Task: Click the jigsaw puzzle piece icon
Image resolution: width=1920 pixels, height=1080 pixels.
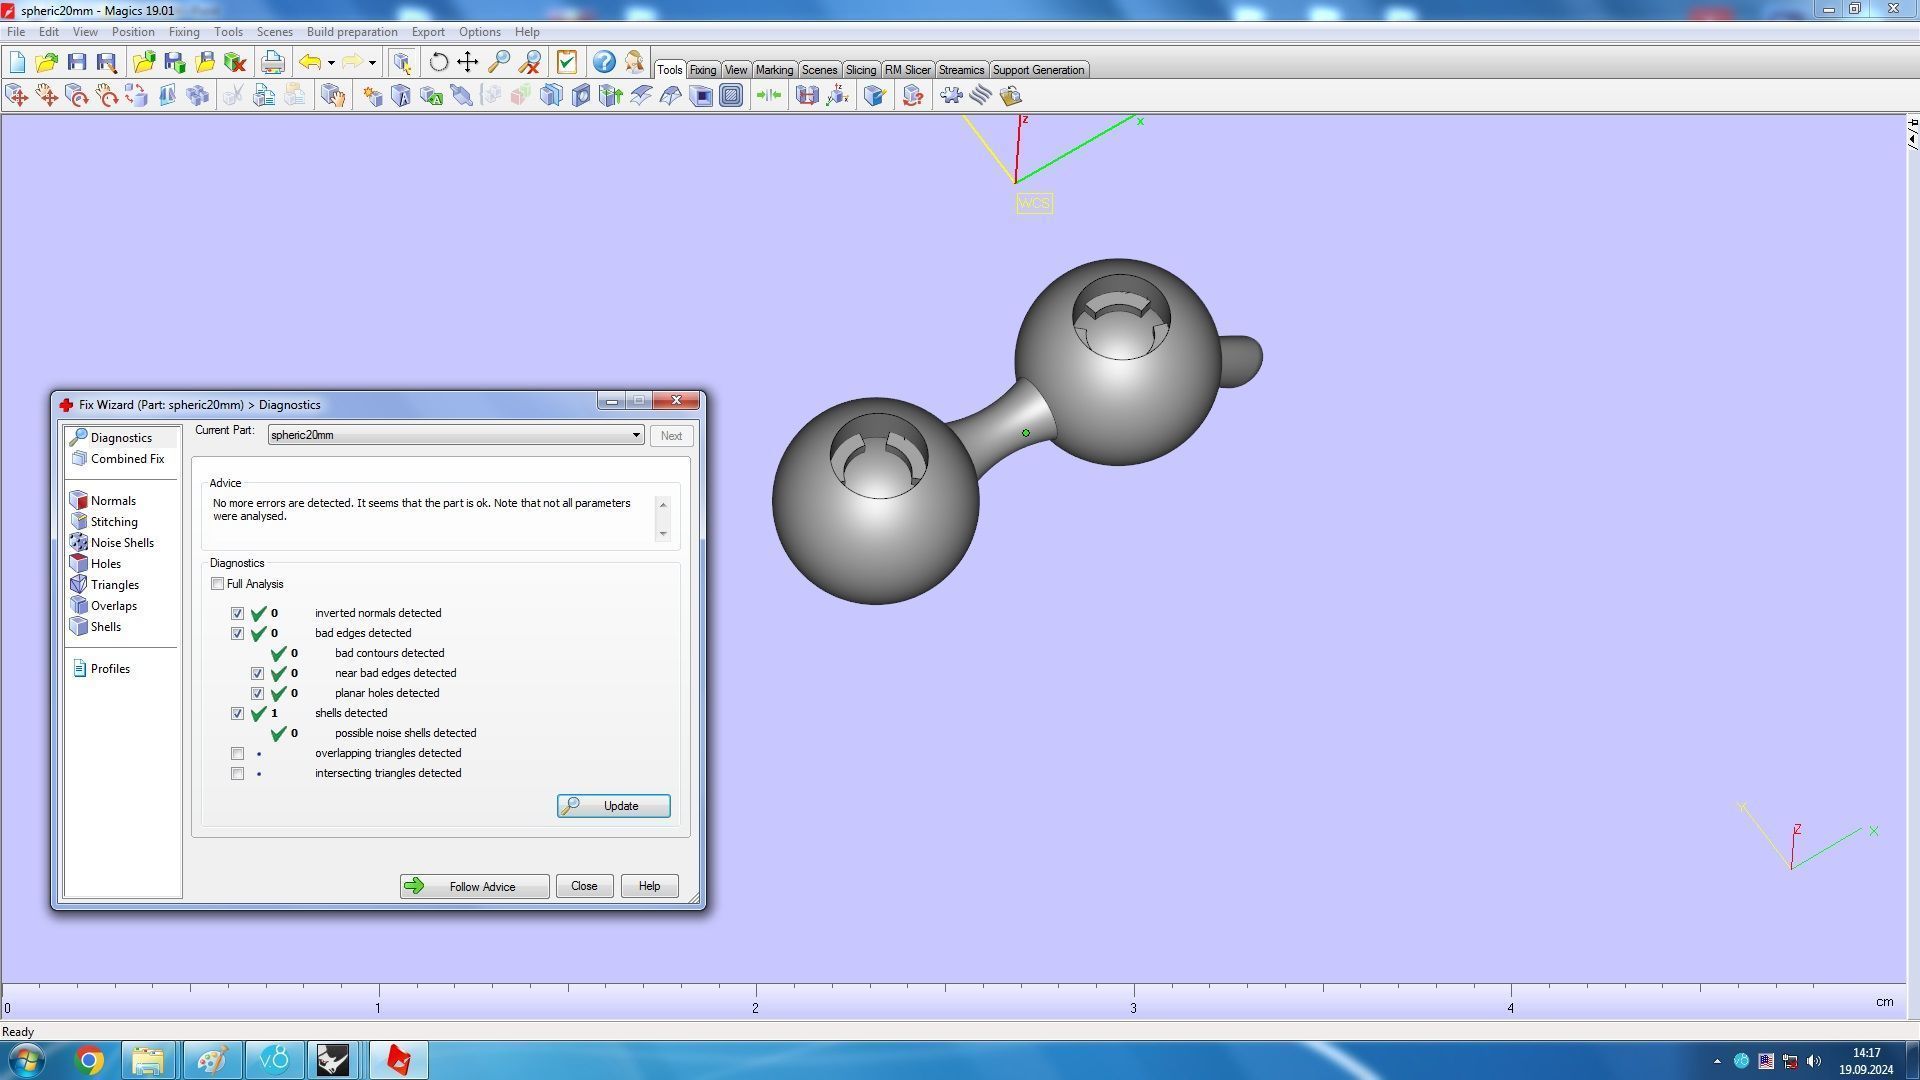Action: point(951,96)
